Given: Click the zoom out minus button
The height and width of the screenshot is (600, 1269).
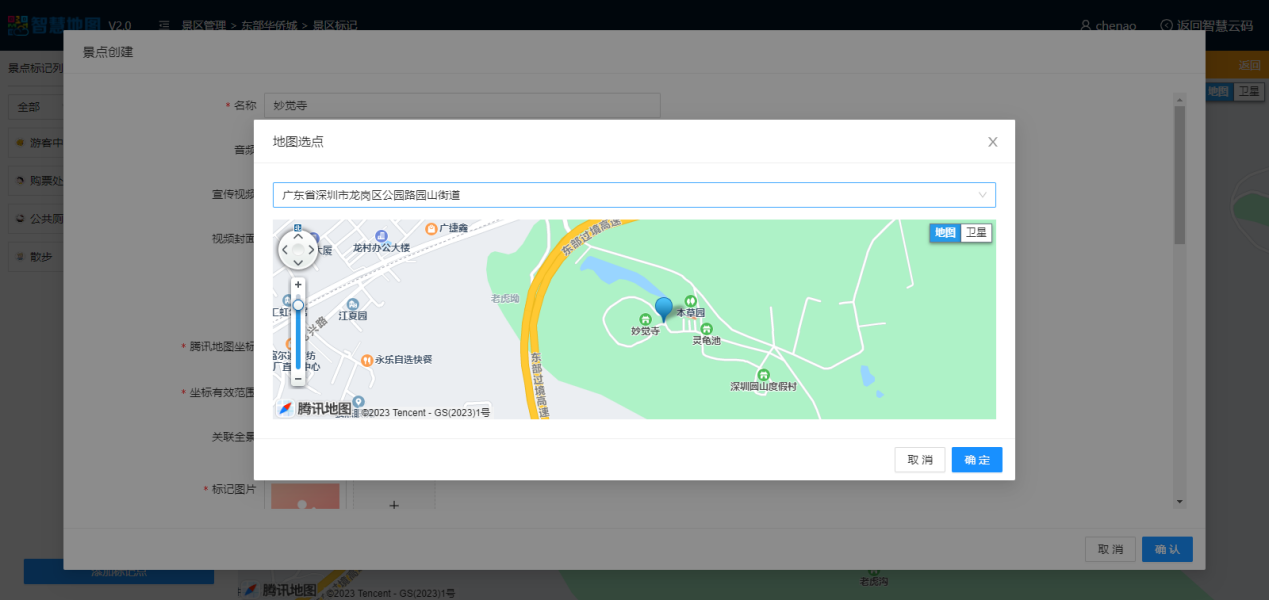Looking at the screenshot, I should (x=298, y=379).
